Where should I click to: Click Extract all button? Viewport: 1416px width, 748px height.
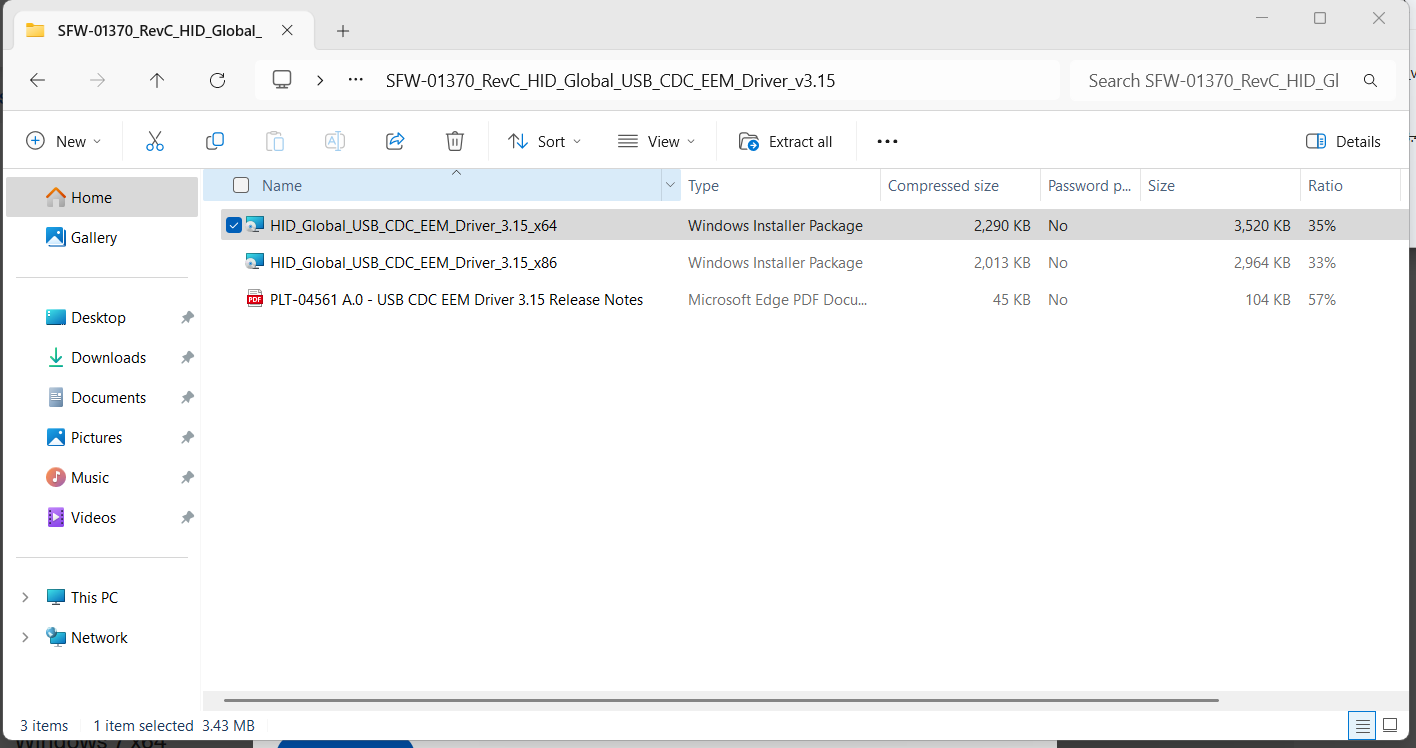(x=786, y=142)
